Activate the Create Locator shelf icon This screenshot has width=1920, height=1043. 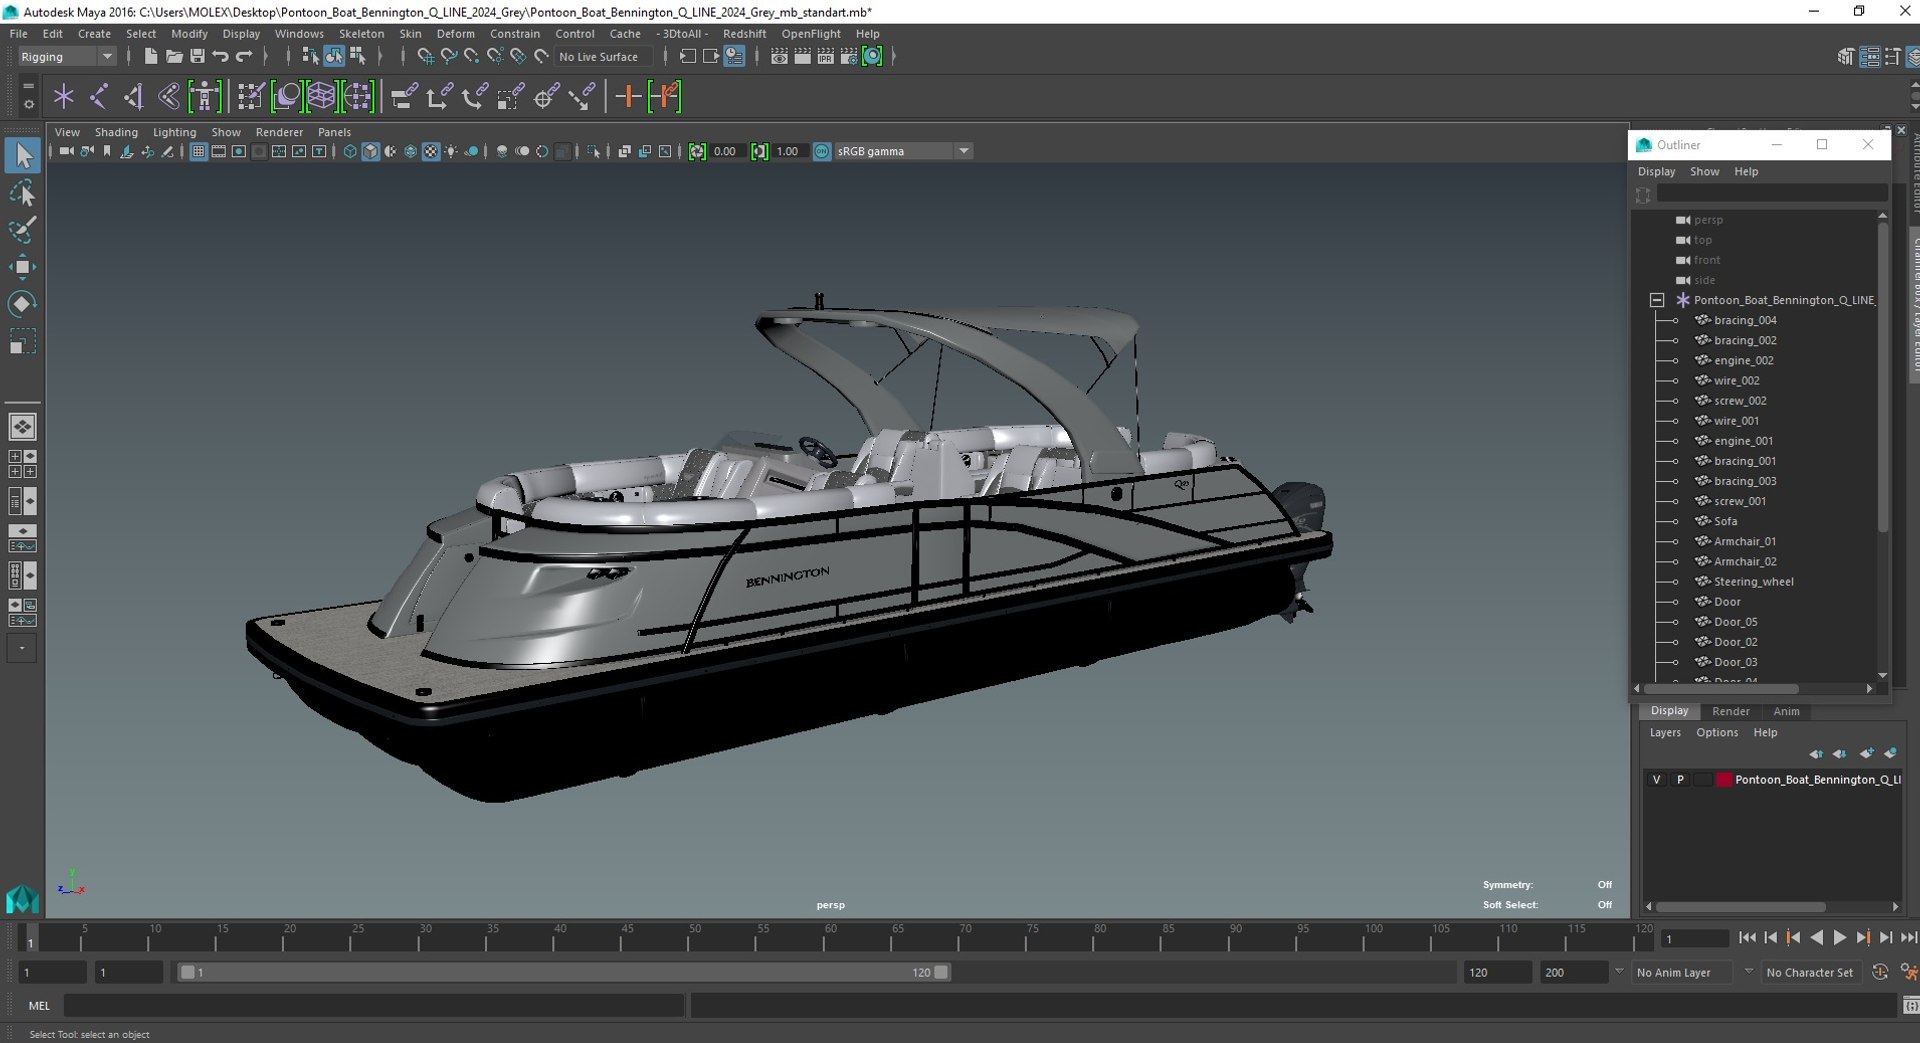[x=64, y=97]
